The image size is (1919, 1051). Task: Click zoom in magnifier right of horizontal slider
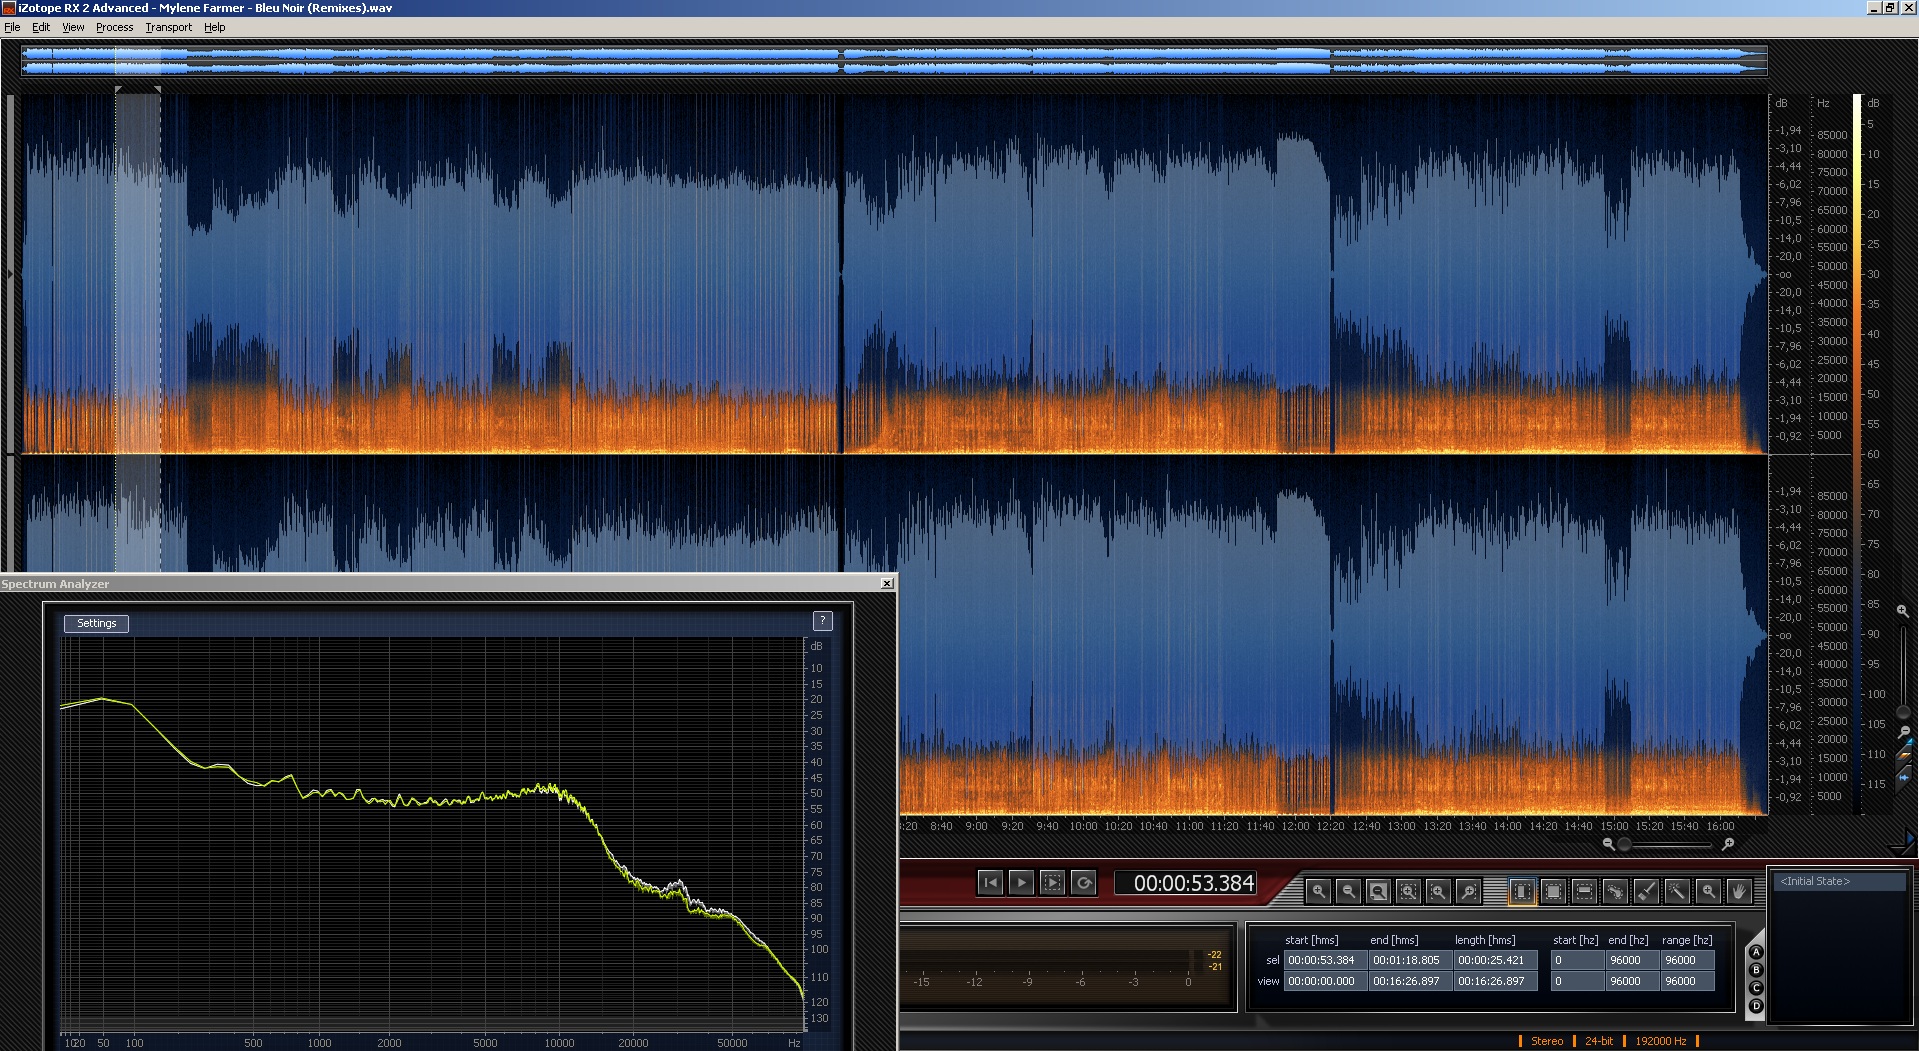coord(1727,844)
